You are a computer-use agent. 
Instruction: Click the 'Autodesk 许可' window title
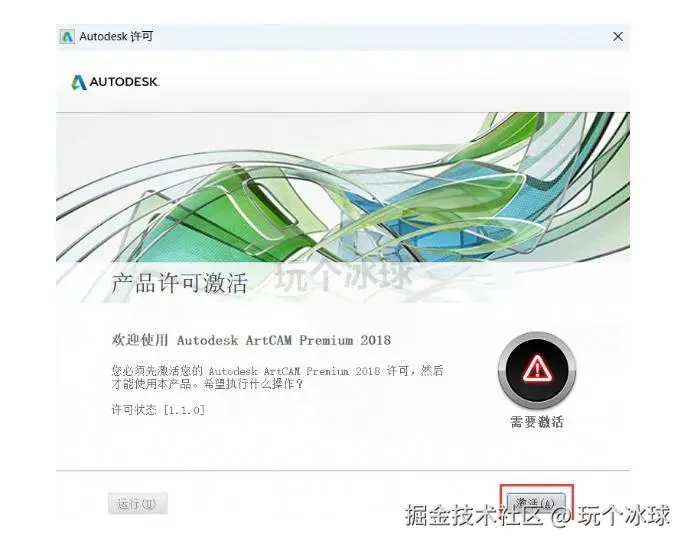pyautogui.click(x=116, y=36)
